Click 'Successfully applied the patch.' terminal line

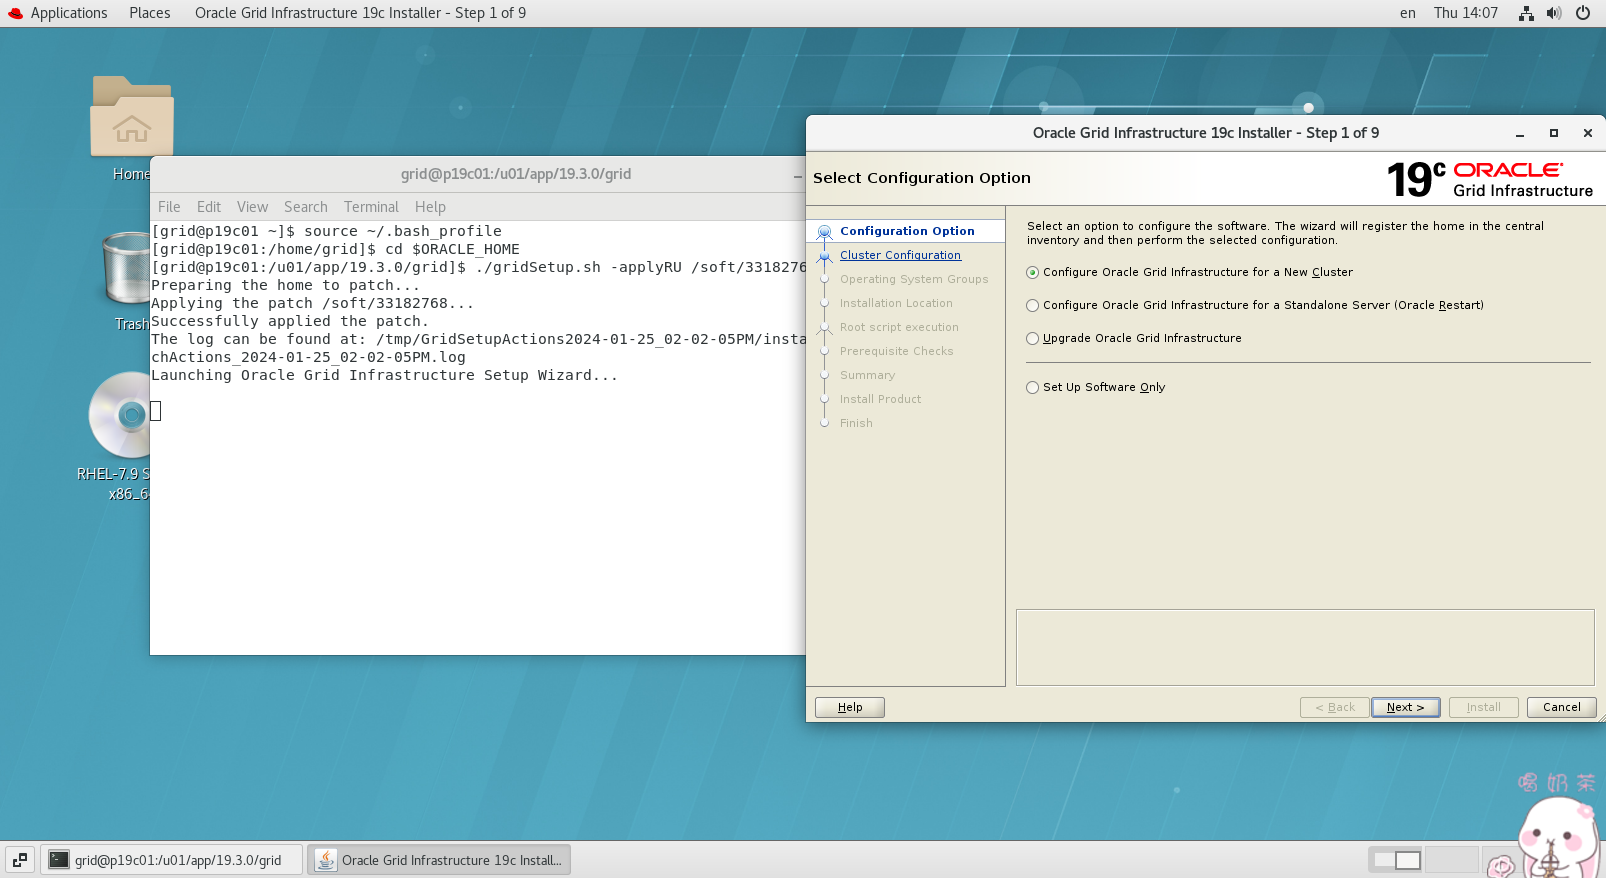tap(290, 321)
